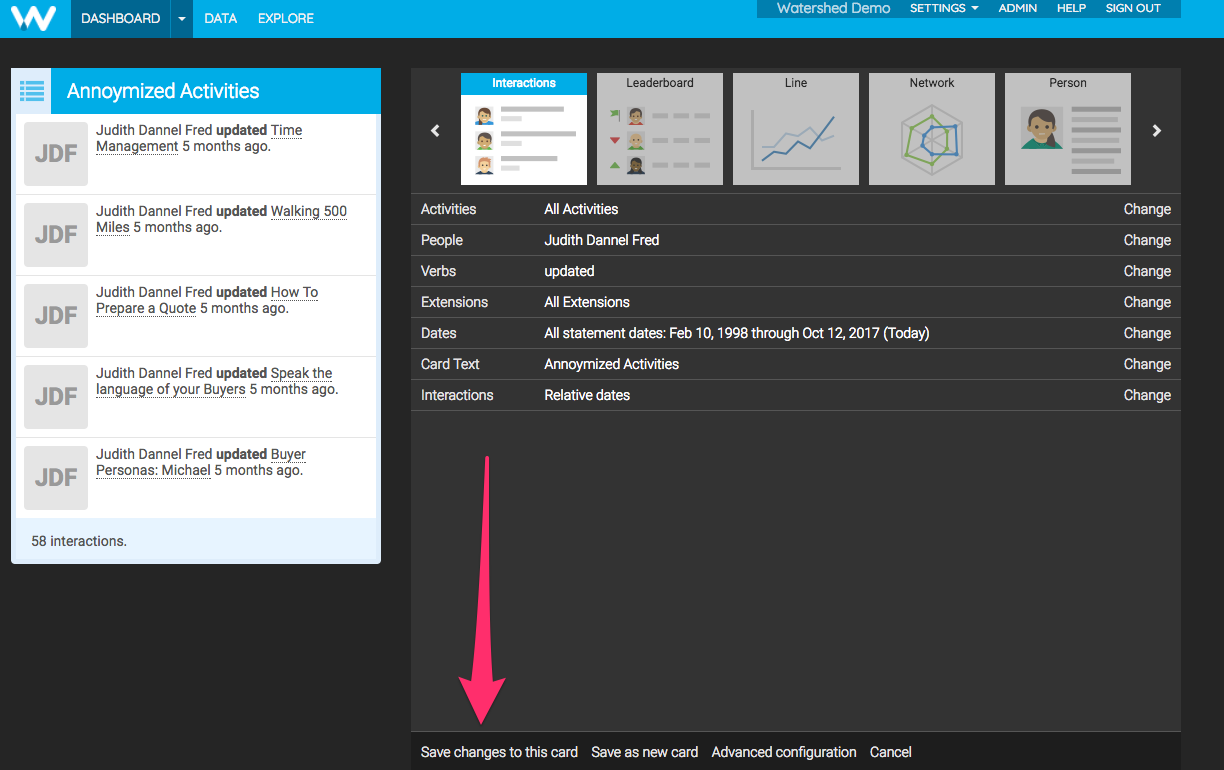Viewport: 1224px width, 770px height.
Task: Change the Verbs filter
Action: [1146, 271]
